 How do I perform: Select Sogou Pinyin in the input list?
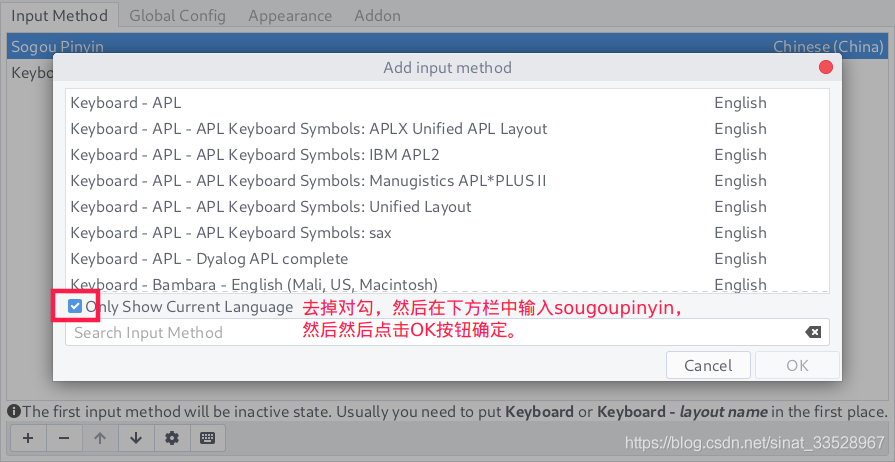[58, 46]
